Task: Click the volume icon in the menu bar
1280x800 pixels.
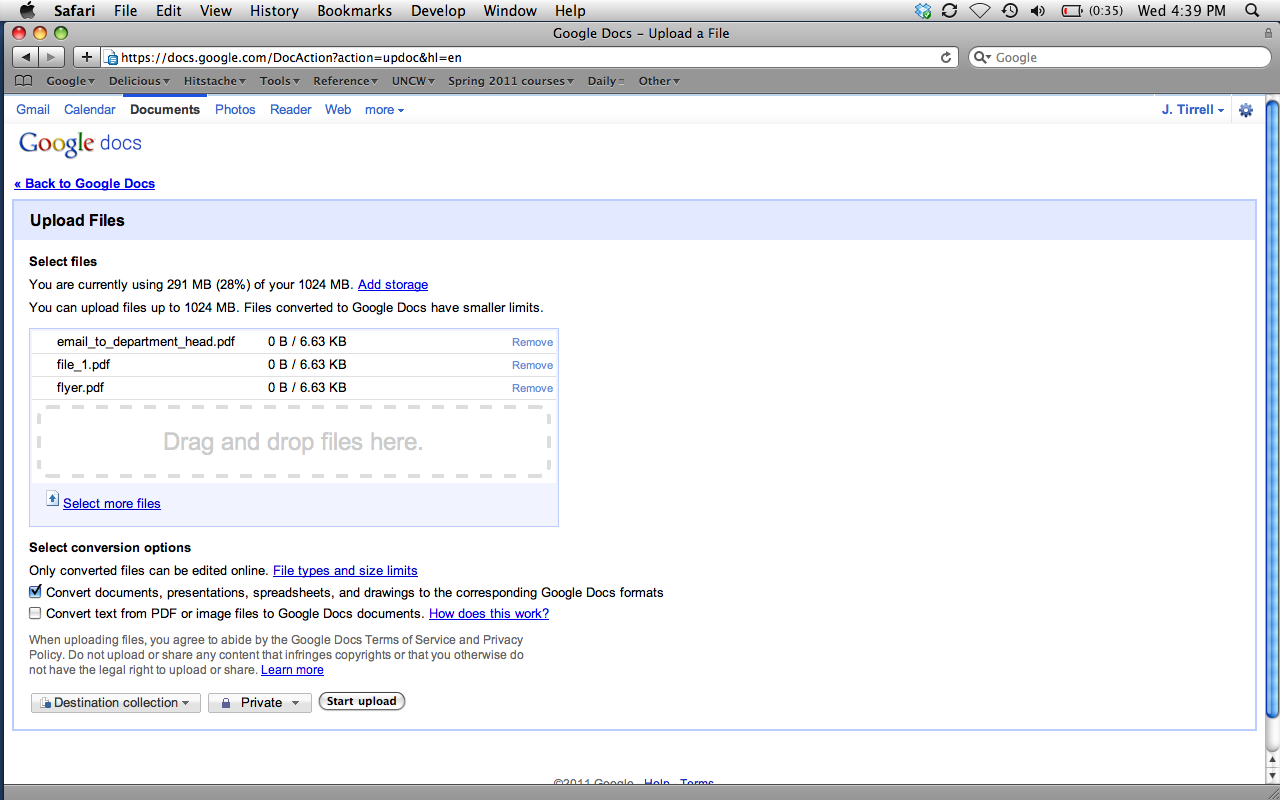Action: click(x=1038, y=11)
